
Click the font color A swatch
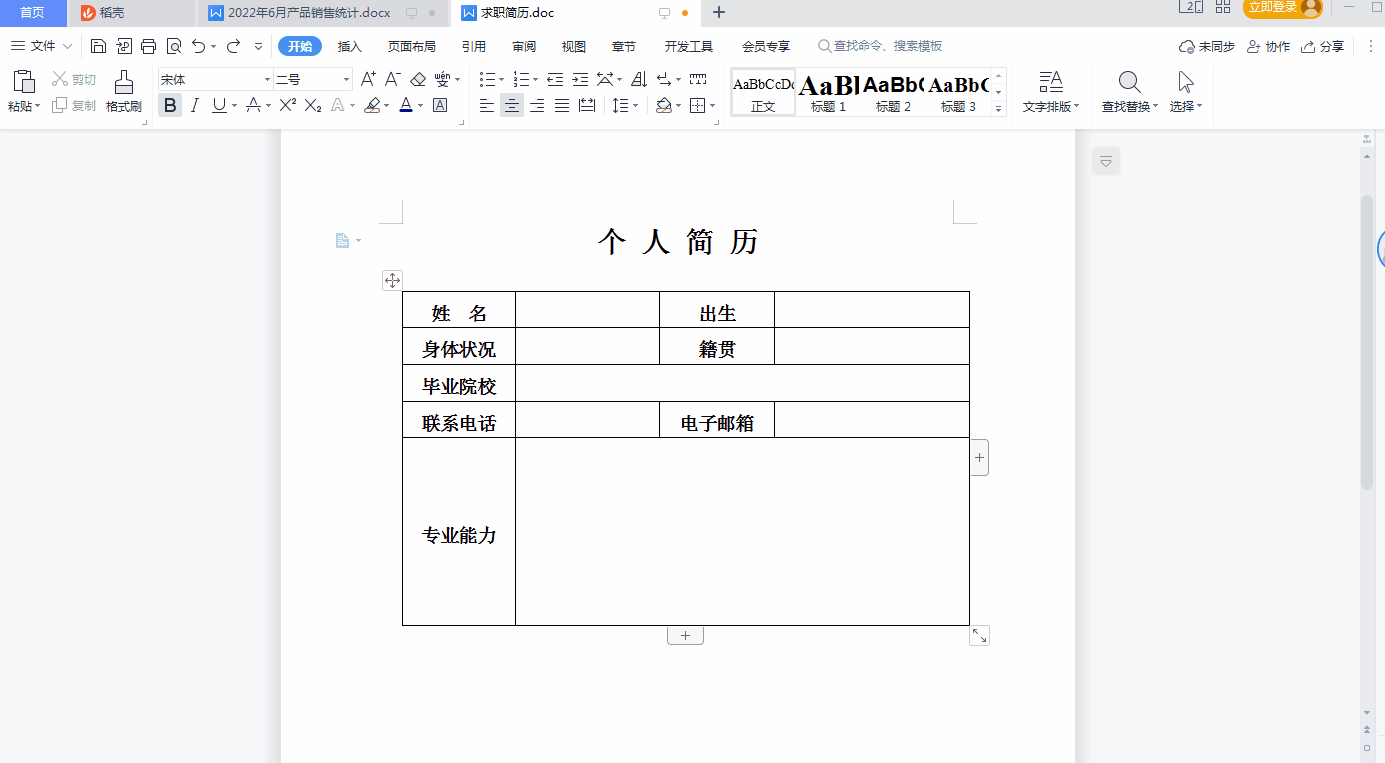pyautogui.click(x=405, y=105)
